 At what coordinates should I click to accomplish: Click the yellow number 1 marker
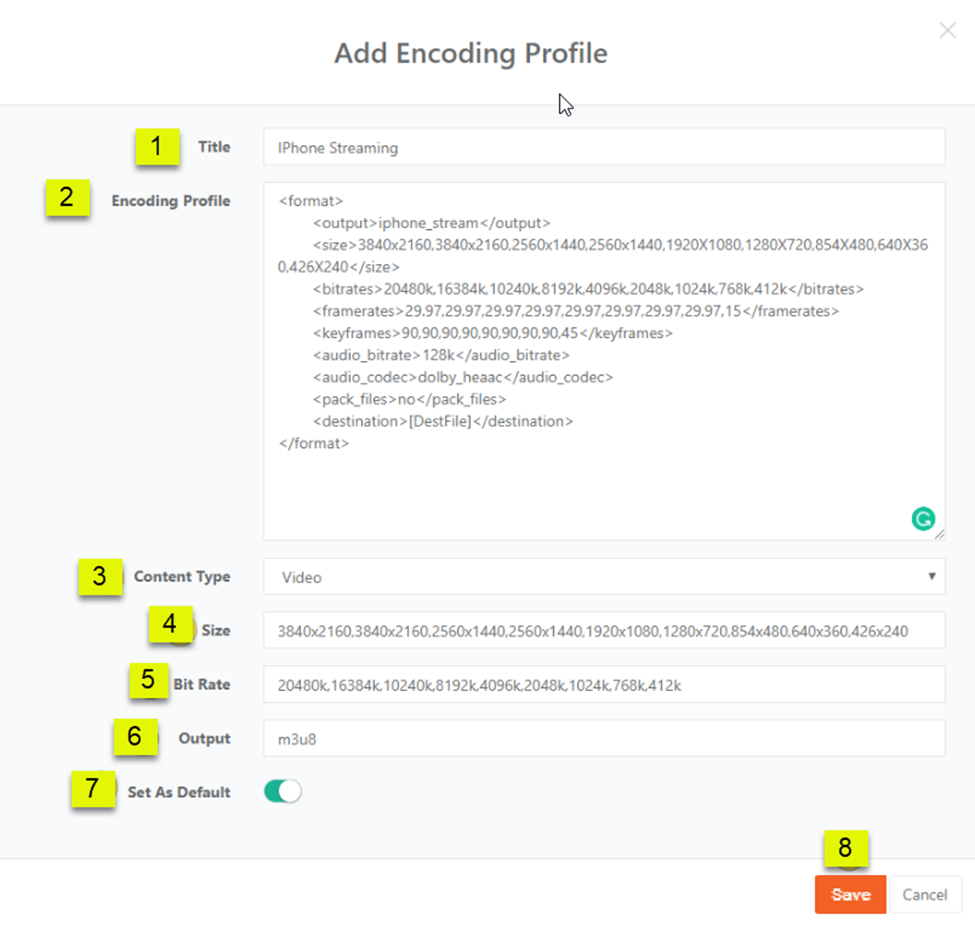[156, 147]
